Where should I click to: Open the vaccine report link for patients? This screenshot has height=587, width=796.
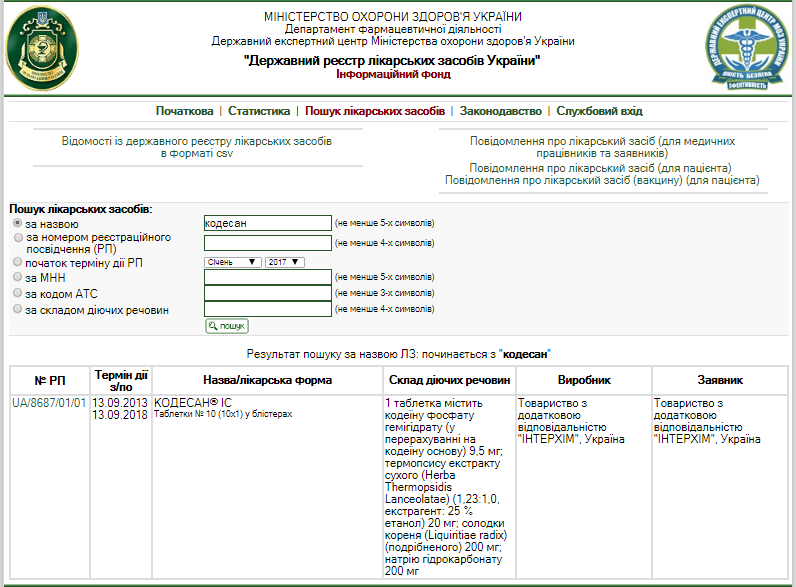601,181
